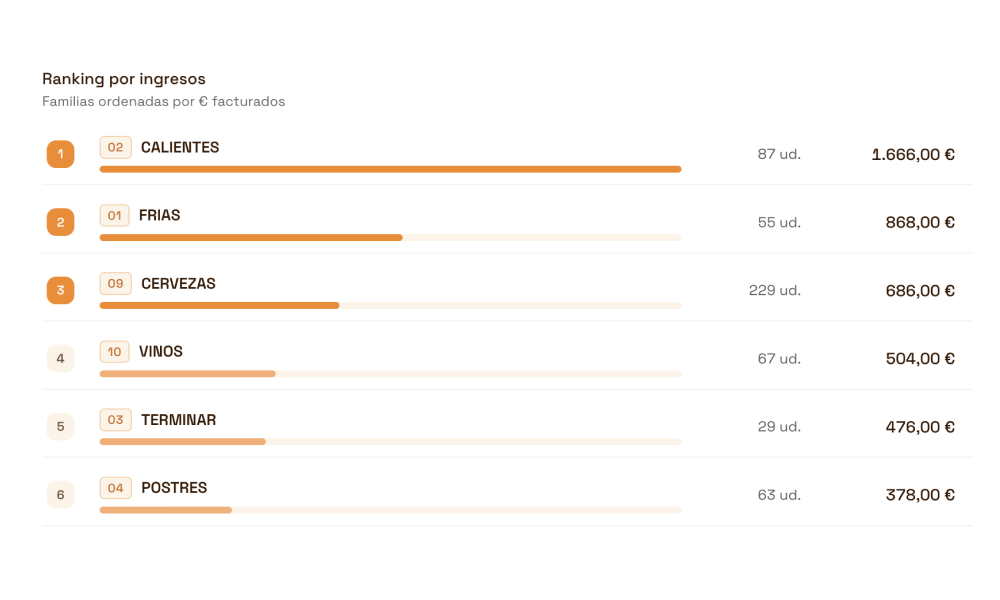Select the 10 code tag beside VINOS
The width and height of the screenshot is (1000, 600).
tap(114, 352)
